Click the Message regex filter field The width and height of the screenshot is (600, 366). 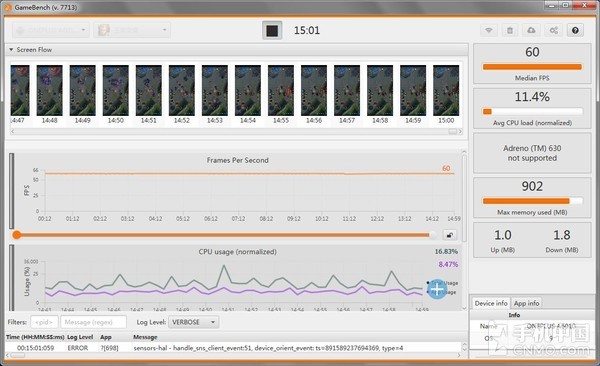coord(93,322)
